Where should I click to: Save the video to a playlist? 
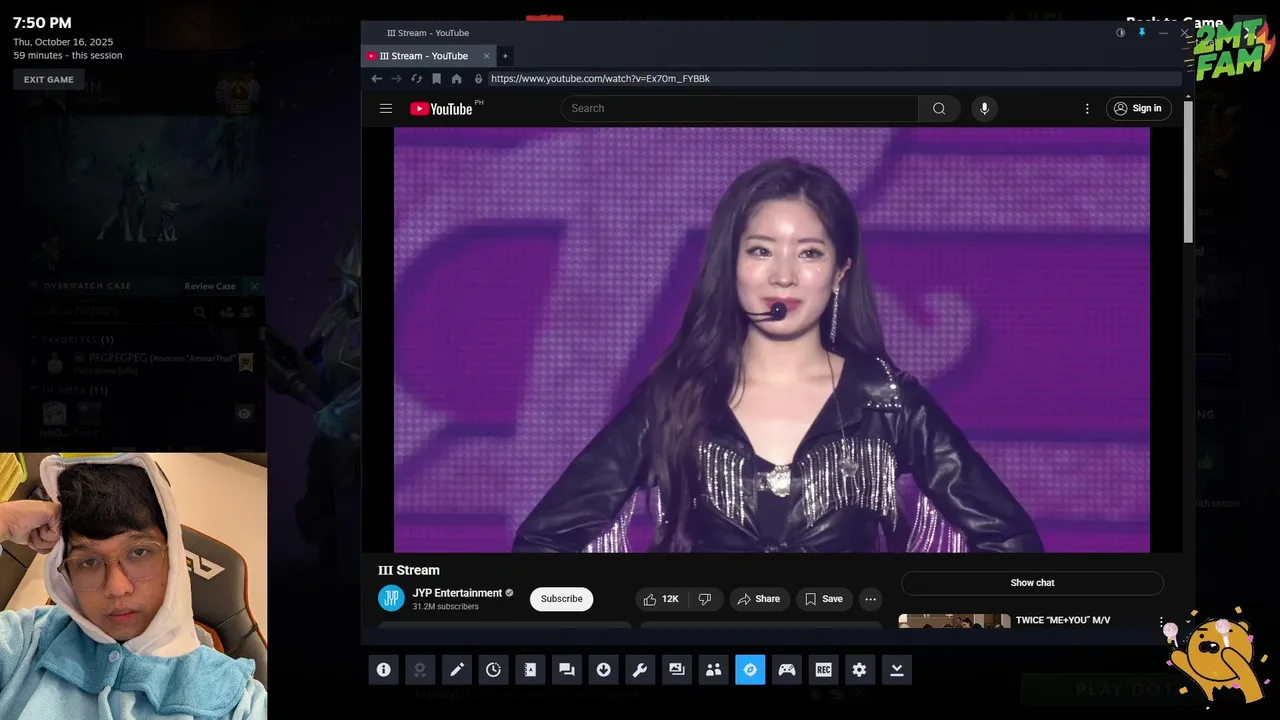(x=824, y=599)
